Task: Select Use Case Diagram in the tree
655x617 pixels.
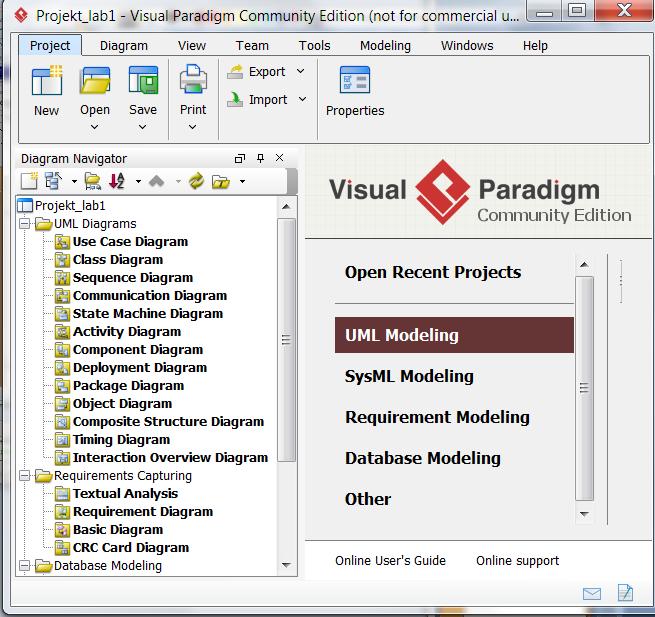Action: [130, 241]
